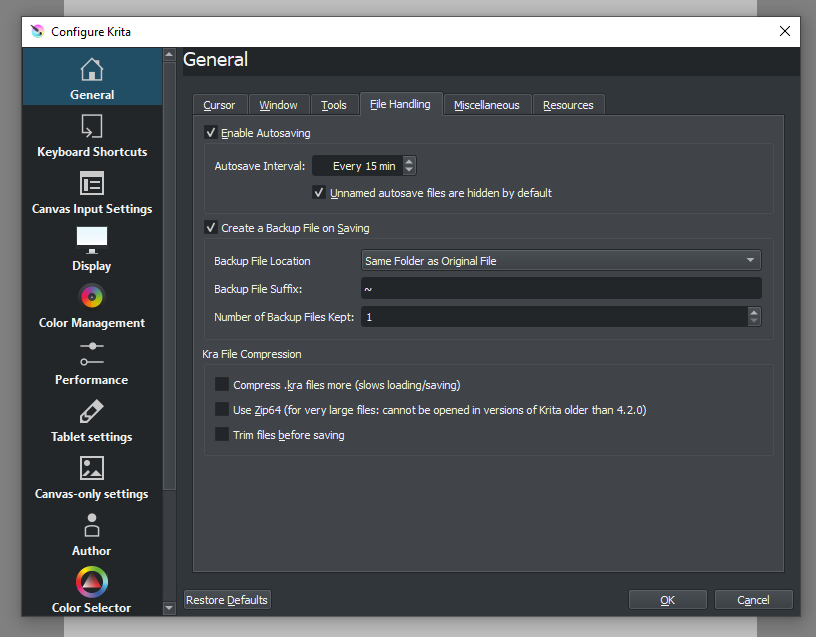Click Autosave Interval value field
The width and height of the screenshot is (816, 637).
(x=358, y=166)
